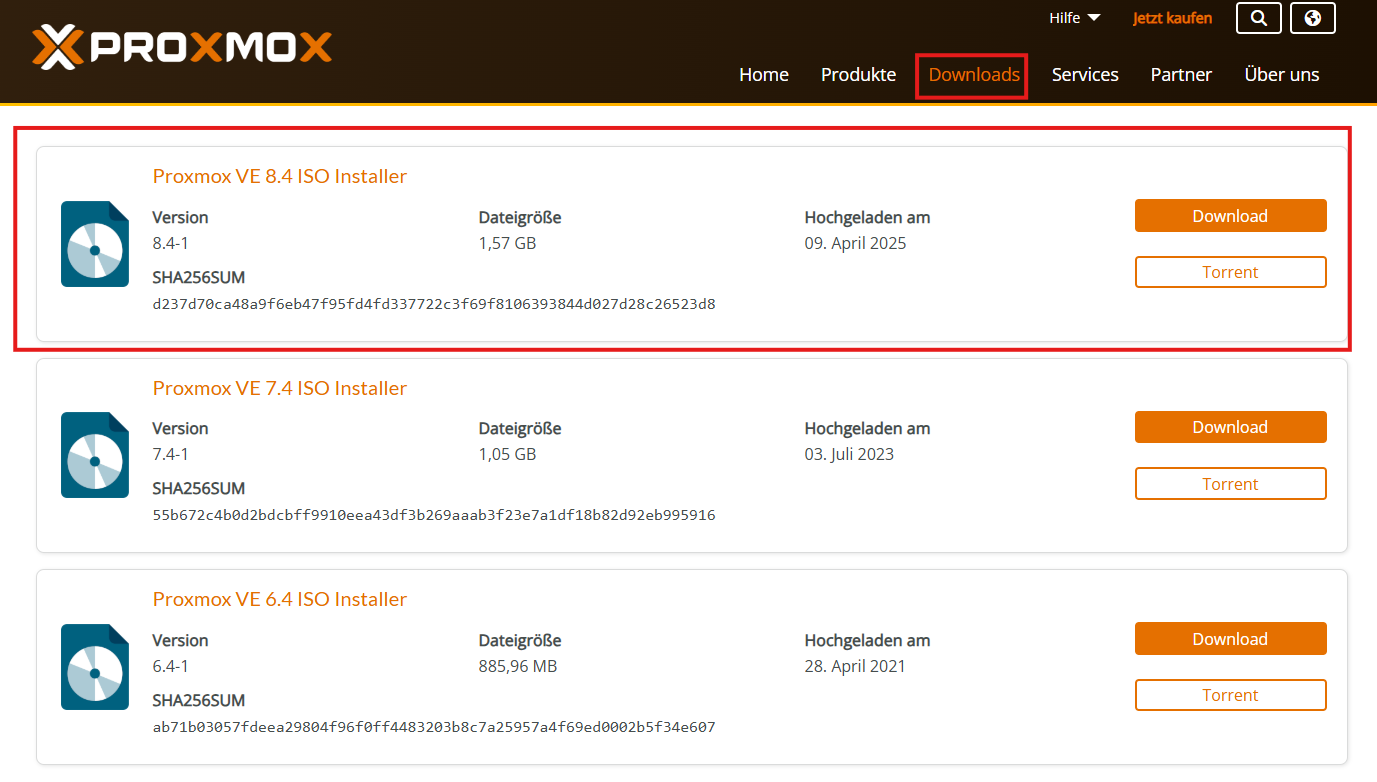Click the Jetzt kaufen link
The width and height of the screenshot is (1377, 782).
coord(1172,18)
